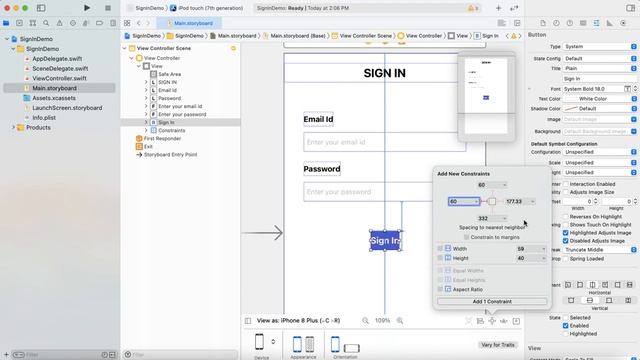
Task: Show the History inspector
Action: coord(556,23)
